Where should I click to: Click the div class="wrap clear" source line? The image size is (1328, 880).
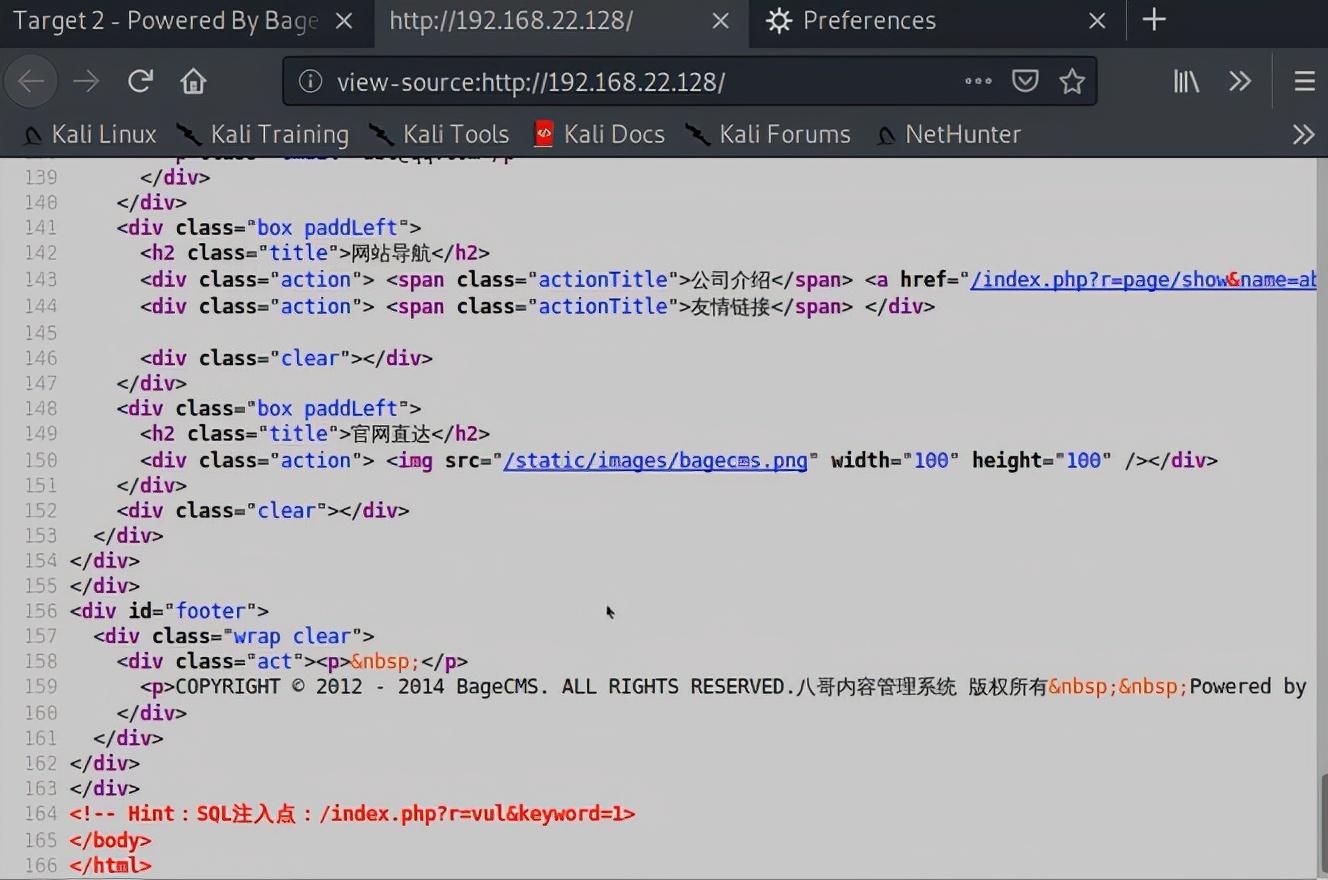[234, 636]
